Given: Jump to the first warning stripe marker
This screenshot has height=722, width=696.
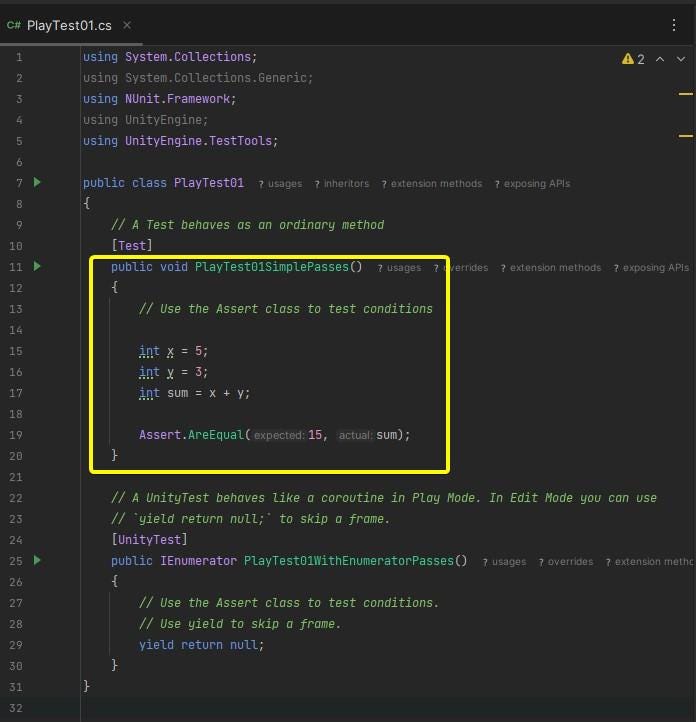Looking at the screenshot, I should click(685, 94).
